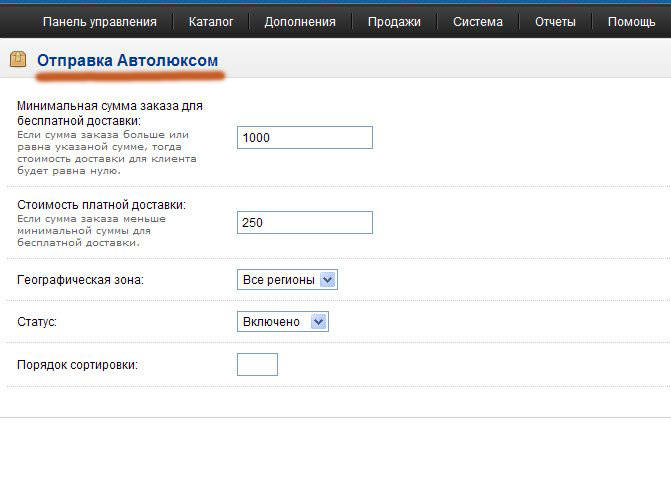The width and height of the screenshot is (671, 483).
Task: Open the Панель управления menu
Action: (x=99, y=21)
